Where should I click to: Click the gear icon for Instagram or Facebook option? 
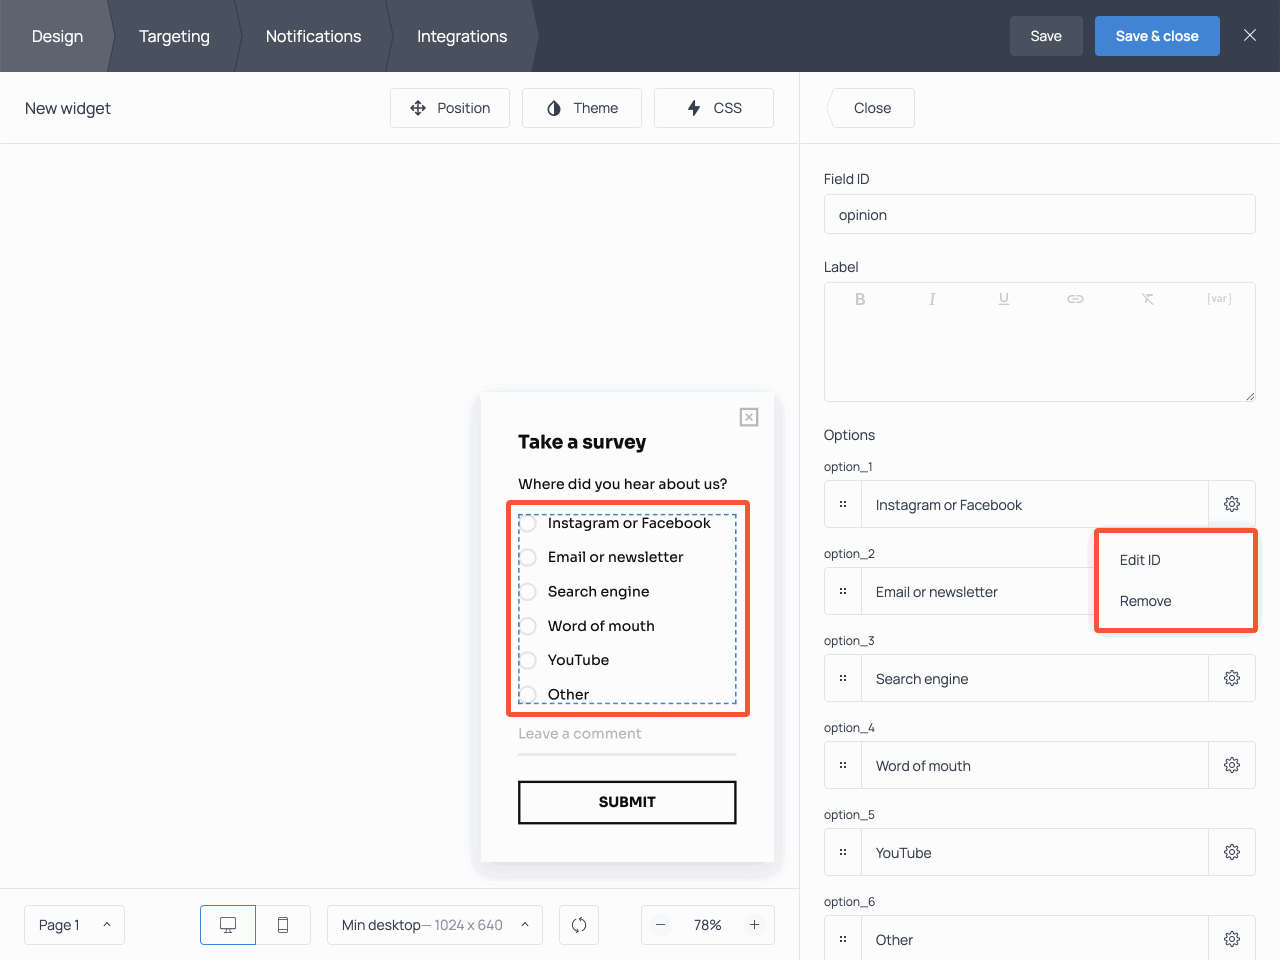(x=1231, y=504)
